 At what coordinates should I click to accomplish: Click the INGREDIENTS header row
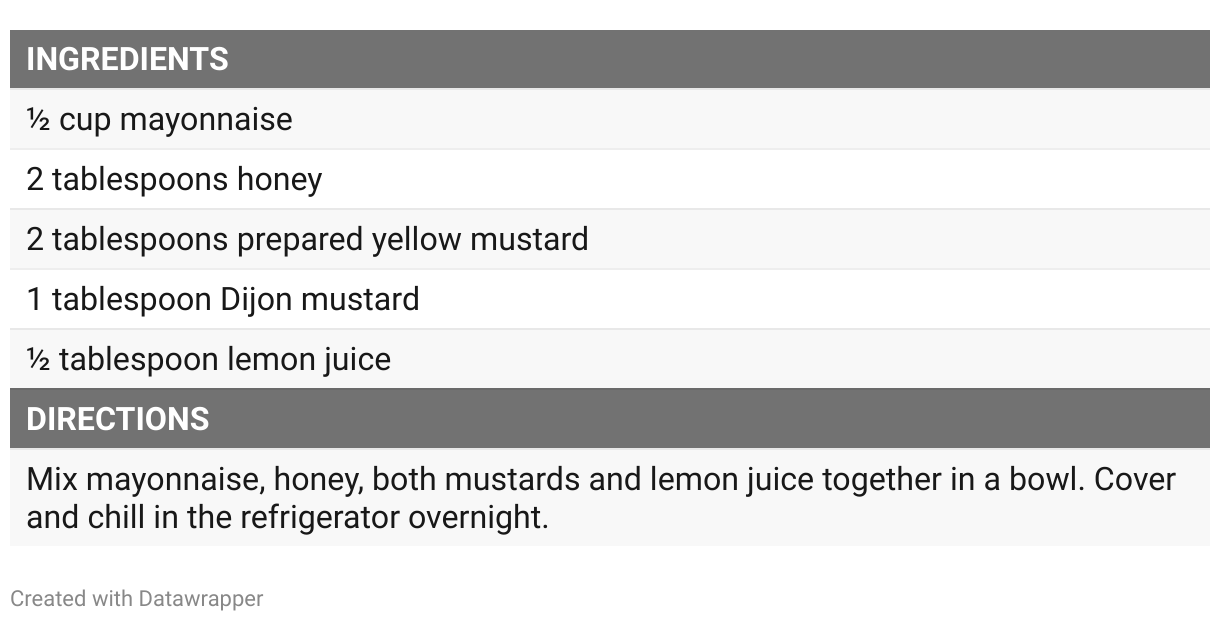pyautogui.click(x=610, y=59)
